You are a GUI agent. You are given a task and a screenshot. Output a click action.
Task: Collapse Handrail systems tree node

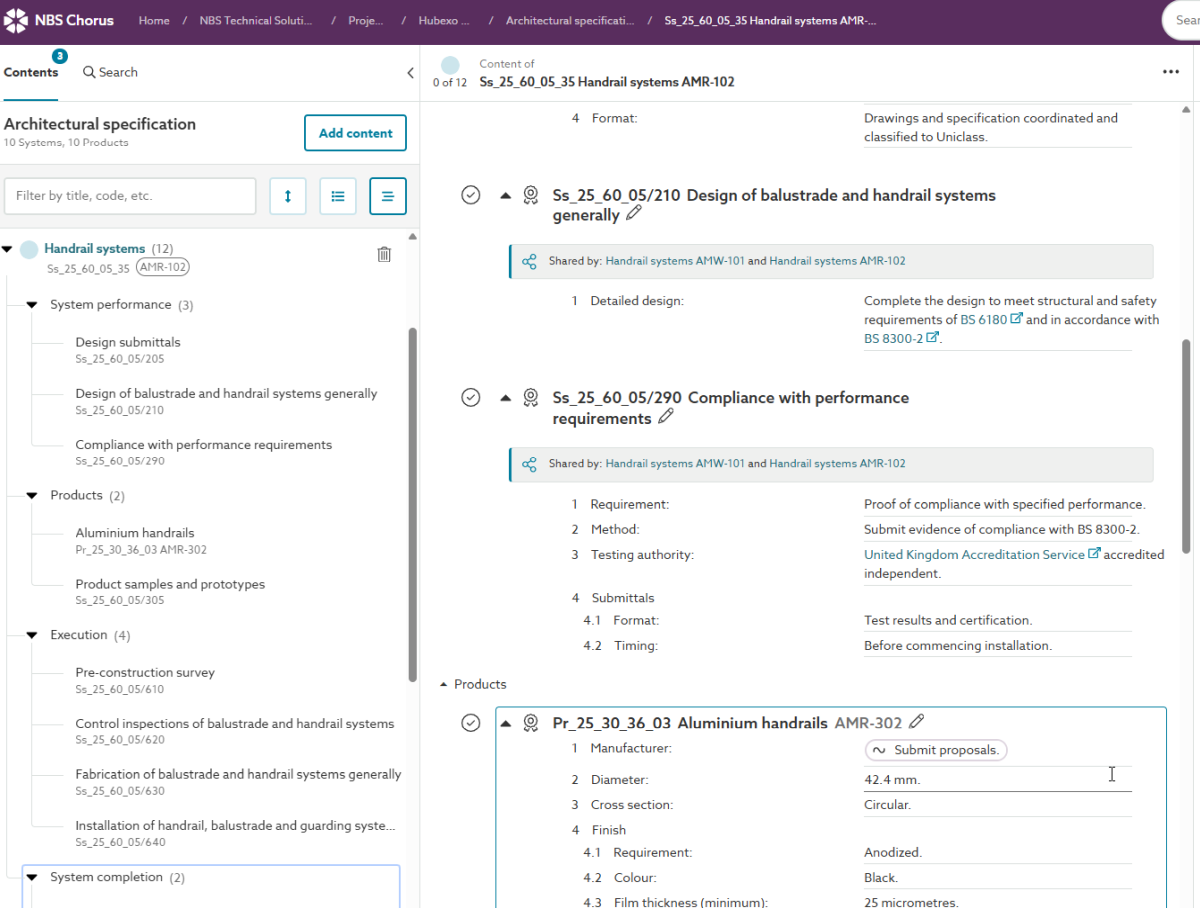click(8, 249)
